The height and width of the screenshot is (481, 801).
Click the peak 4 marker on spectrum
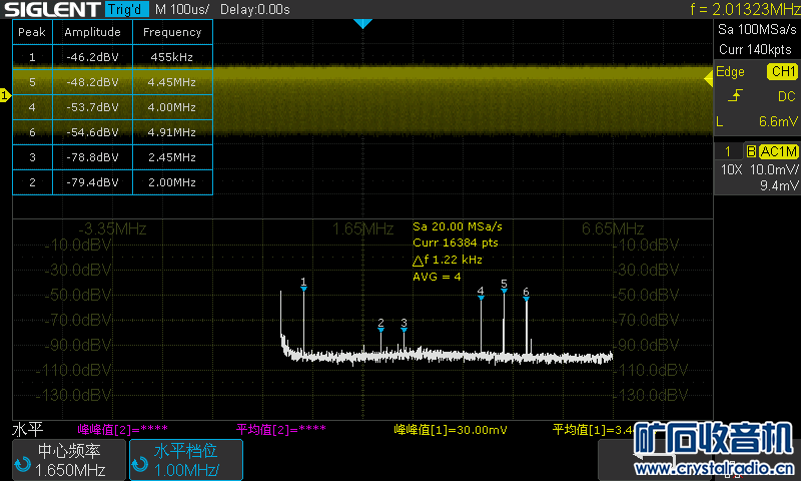481,294
